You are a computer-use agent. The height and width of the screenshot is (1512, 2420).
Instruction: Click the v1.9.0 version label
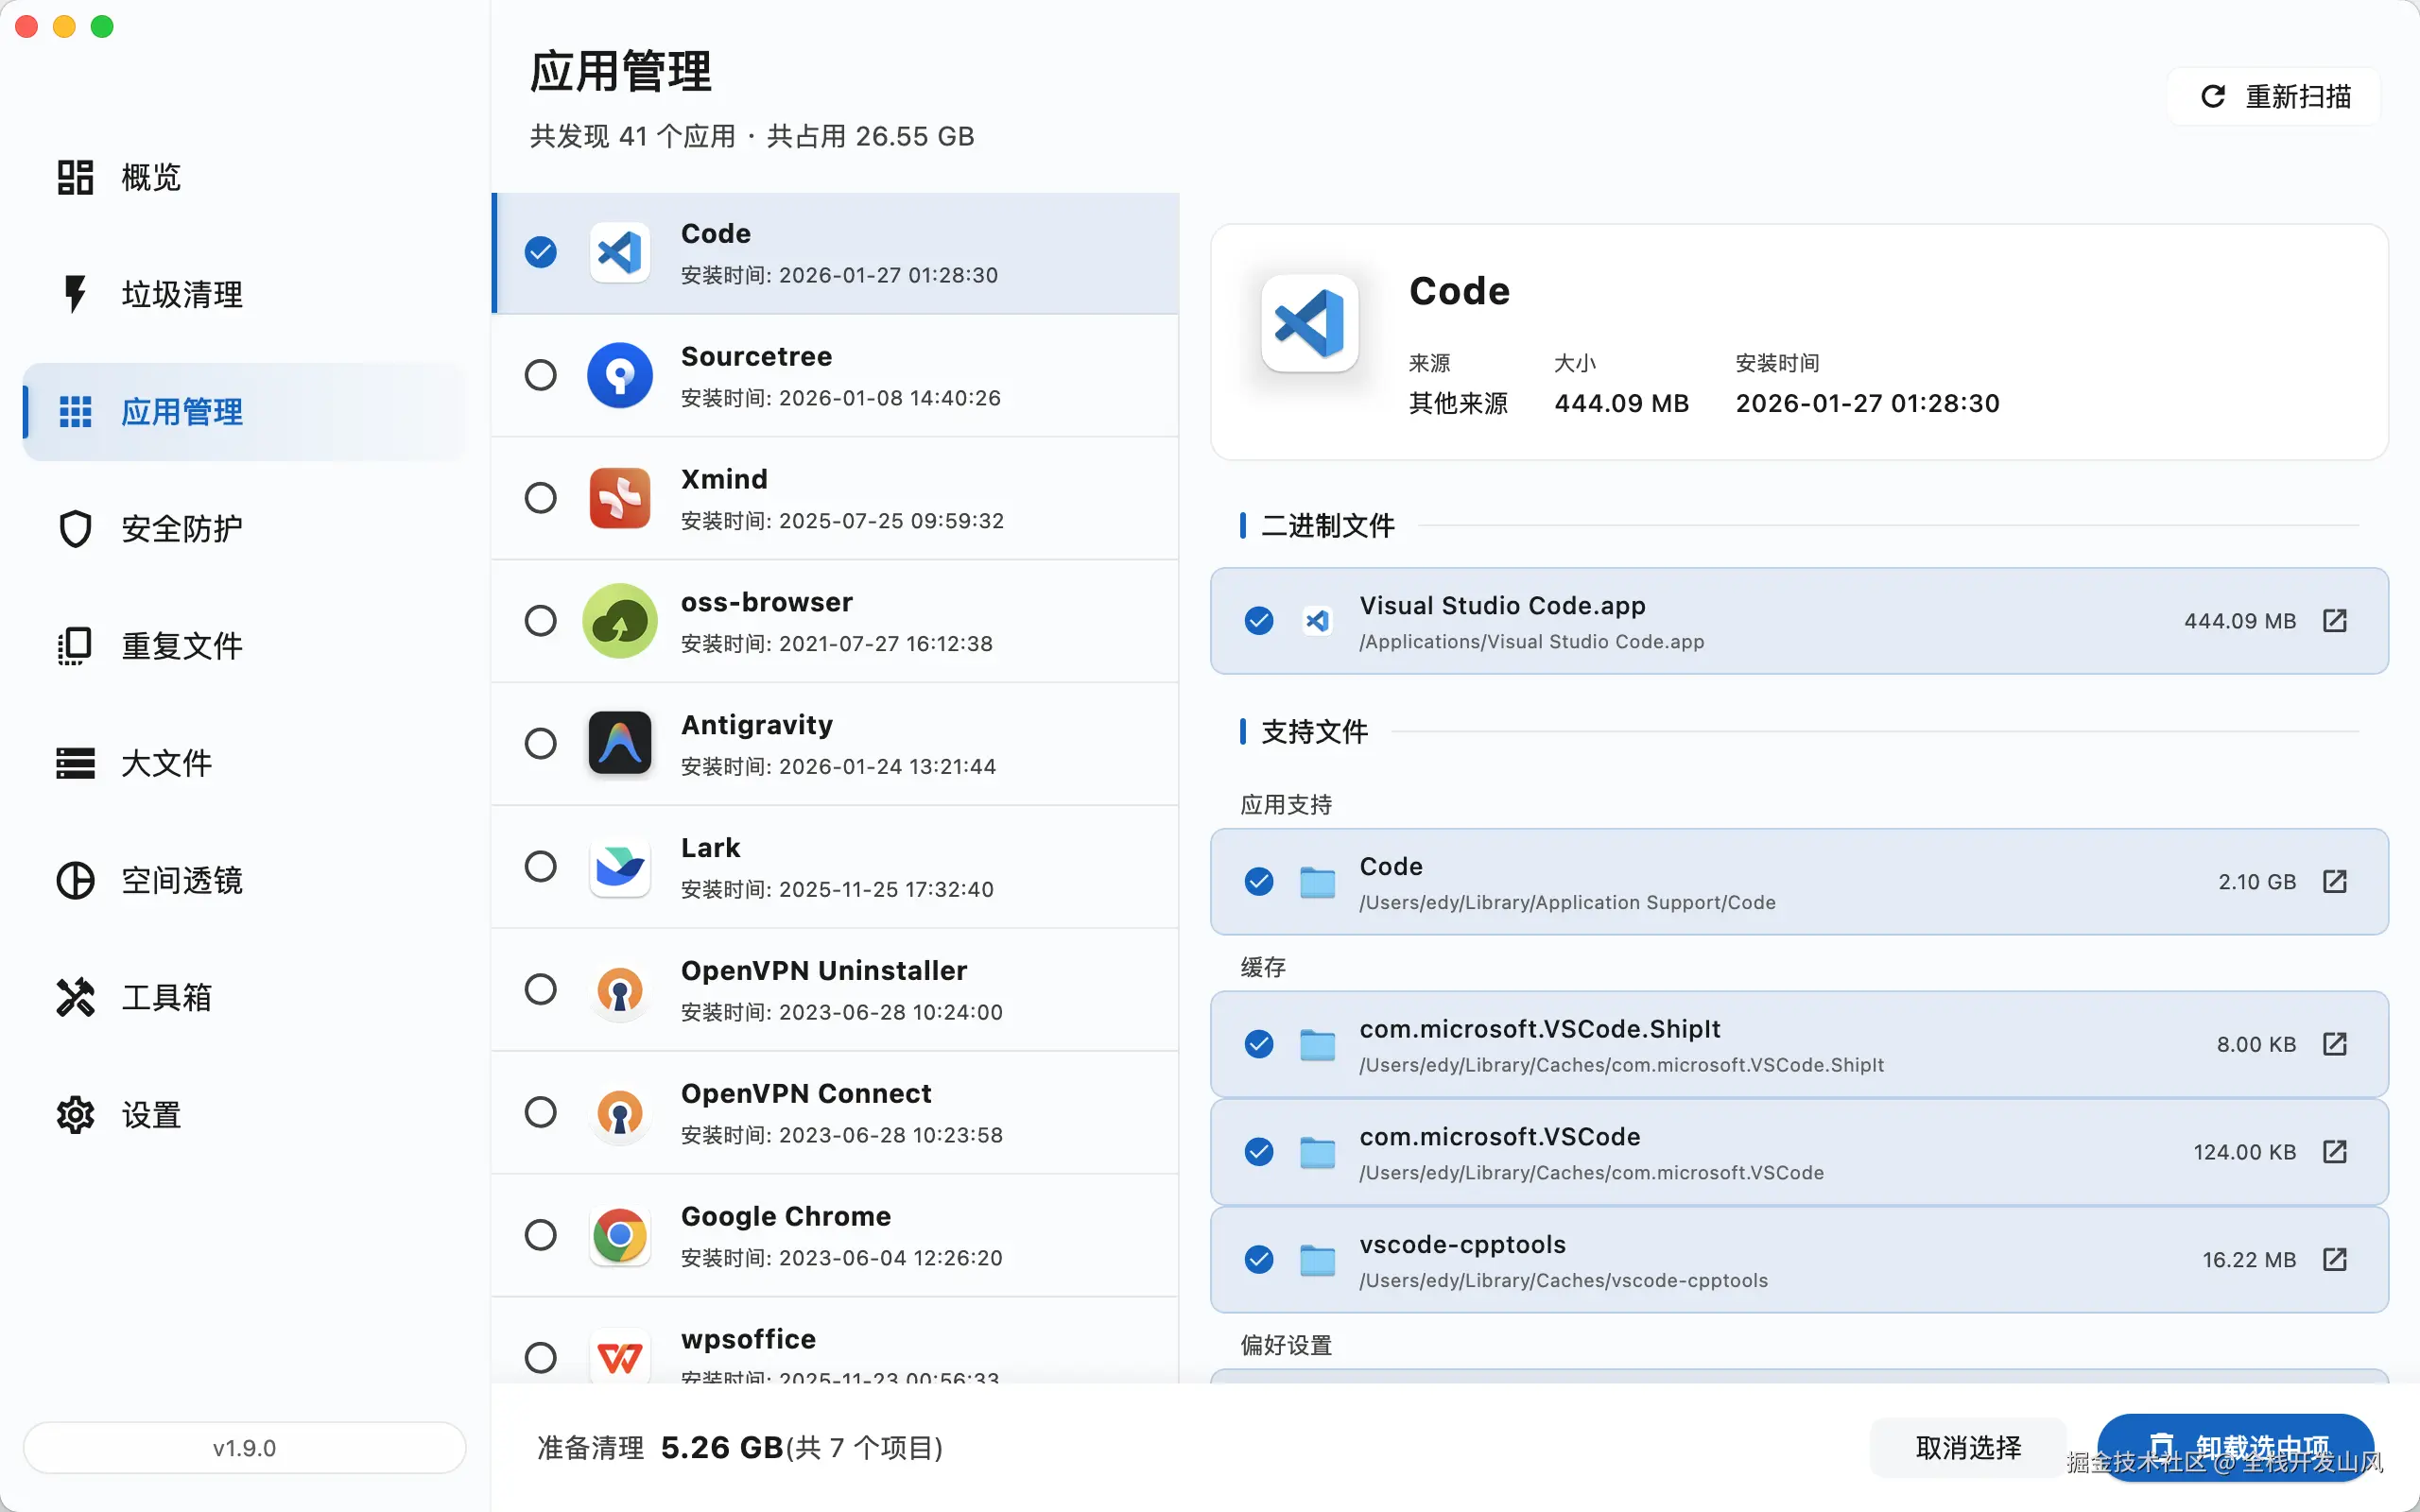click(244, 1447)
